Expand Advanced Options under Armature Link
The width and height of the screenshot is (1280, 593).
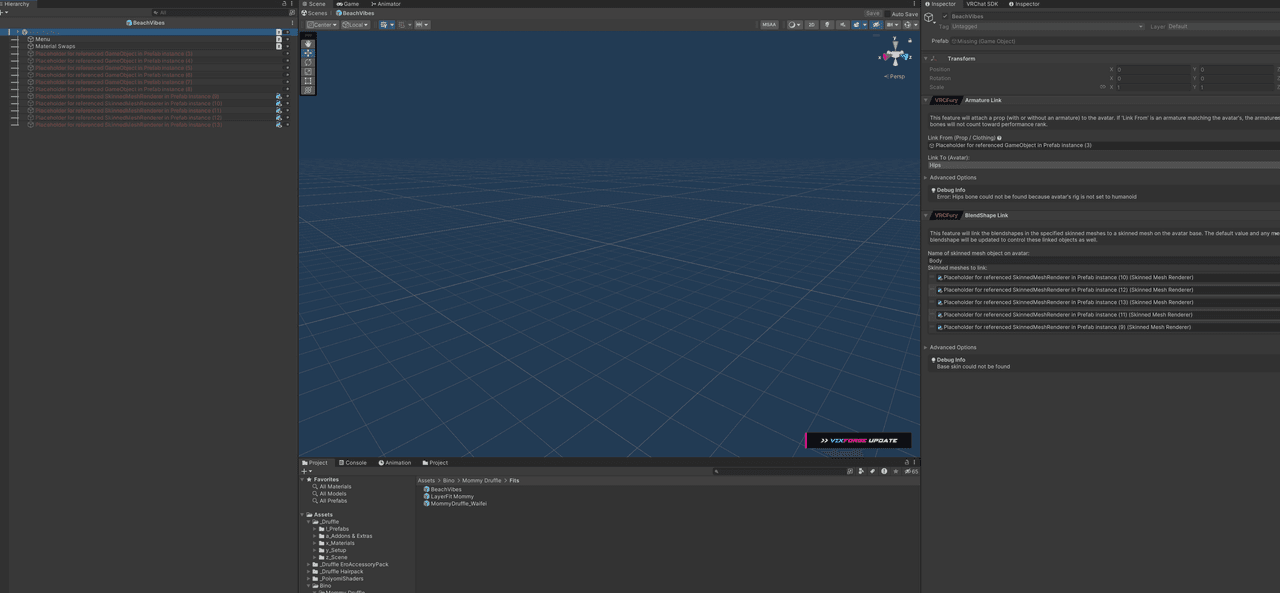(x=926, y=177)
